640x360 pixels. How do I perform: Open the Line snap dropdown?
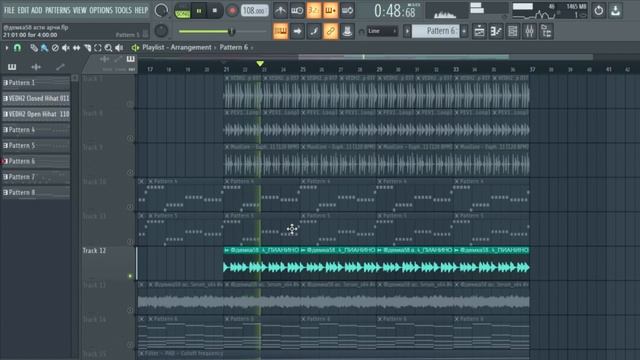382,31
